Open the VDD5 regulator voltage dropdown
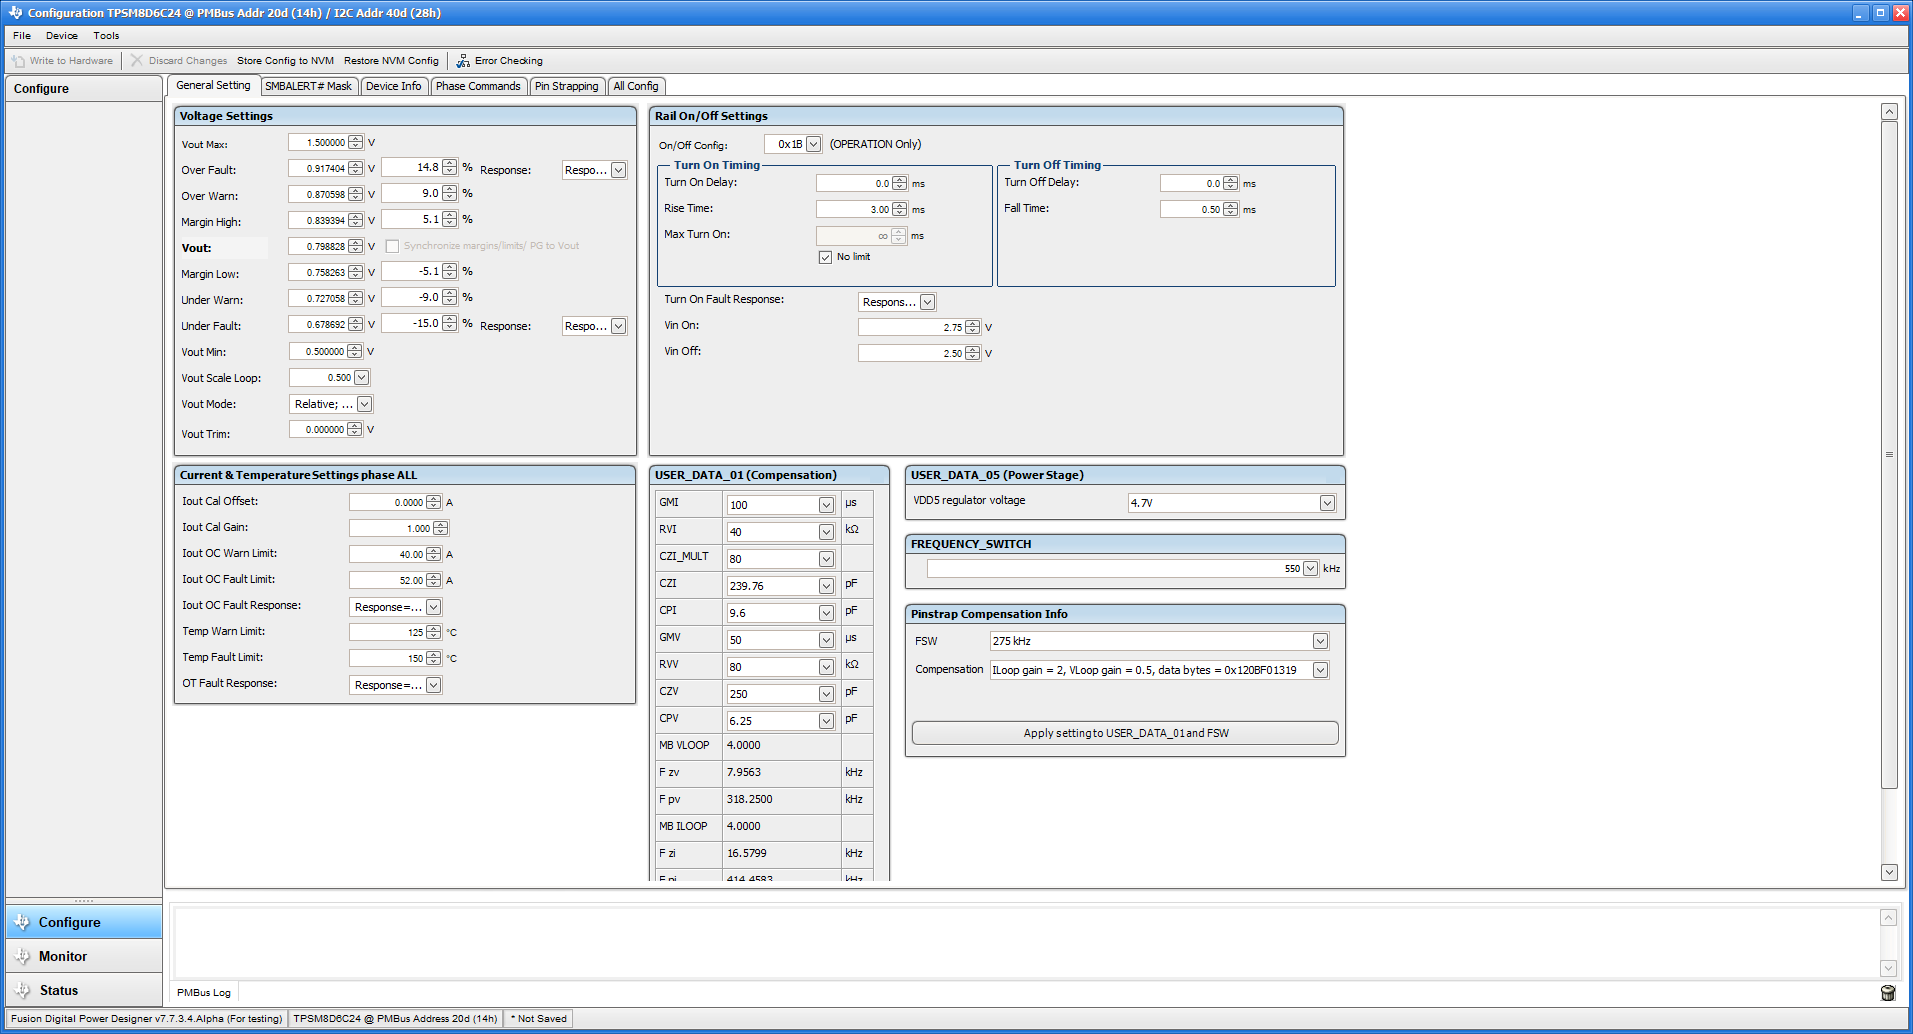 point(1326,502)
